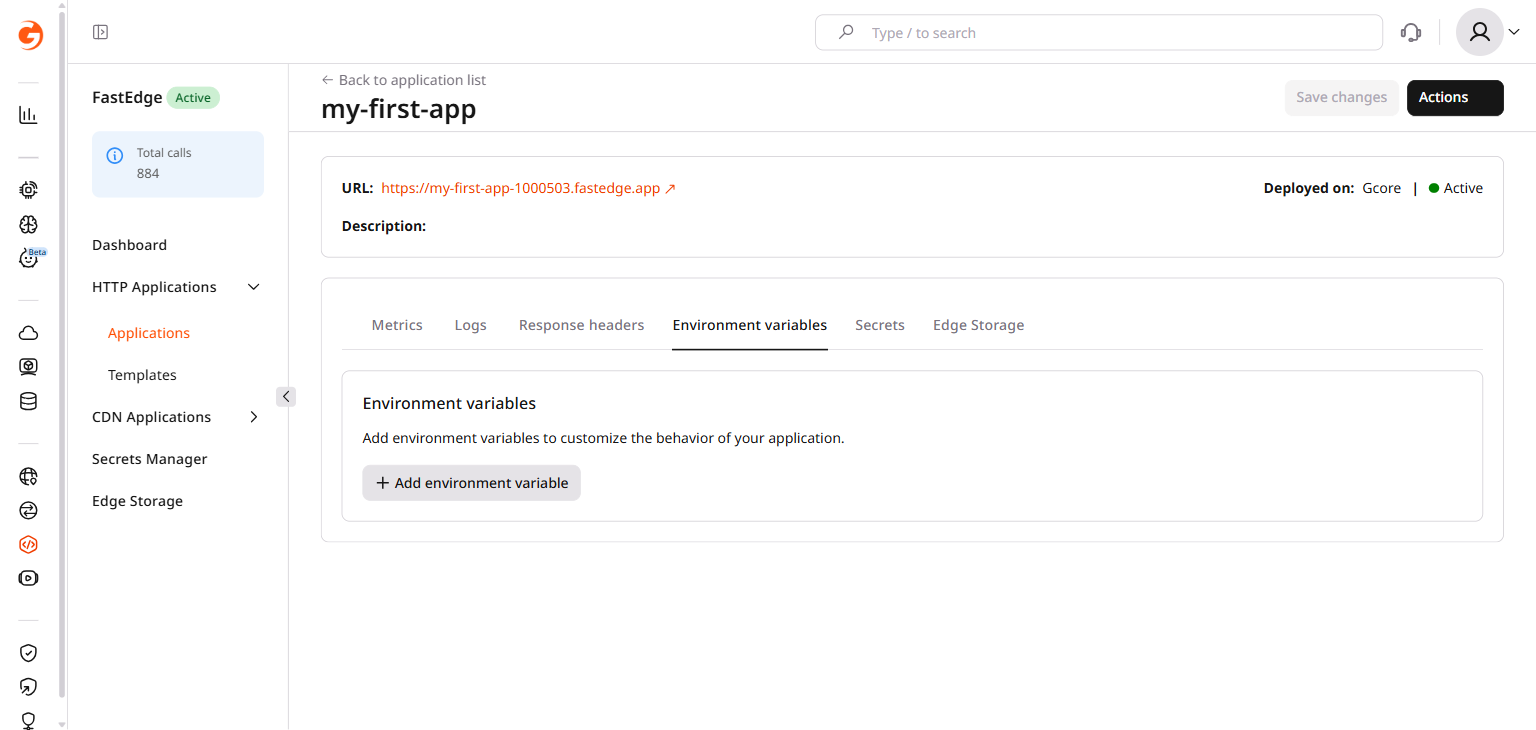This screenshot has width=1536, height=730.
Task: Collapse the HTTP Applications chevron
Action: tap(254, 287)
